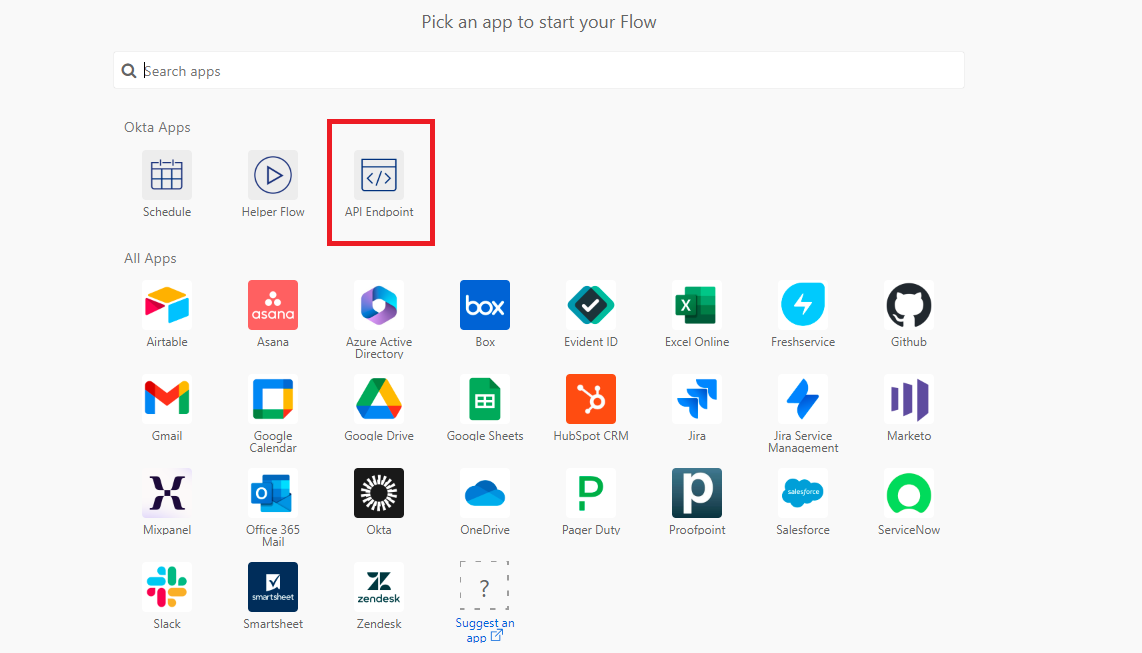The height and width of the screenshot is (653, 1142).
Task: Select the Schedule app icon
Action: pos(167,175)
